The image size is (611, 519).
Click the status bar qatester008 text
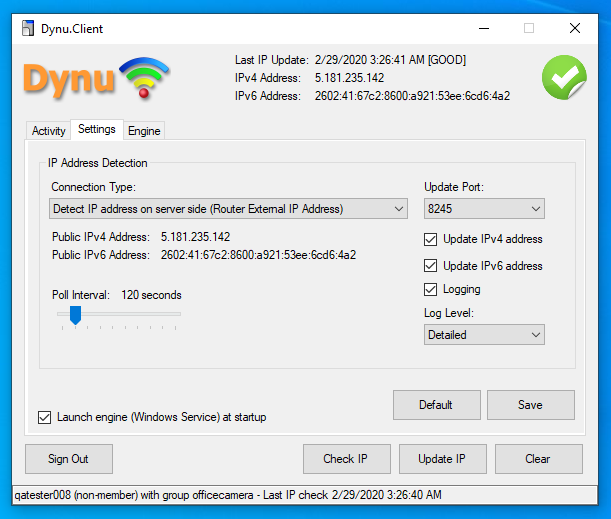pyautogui.click(x=228, y=495)
